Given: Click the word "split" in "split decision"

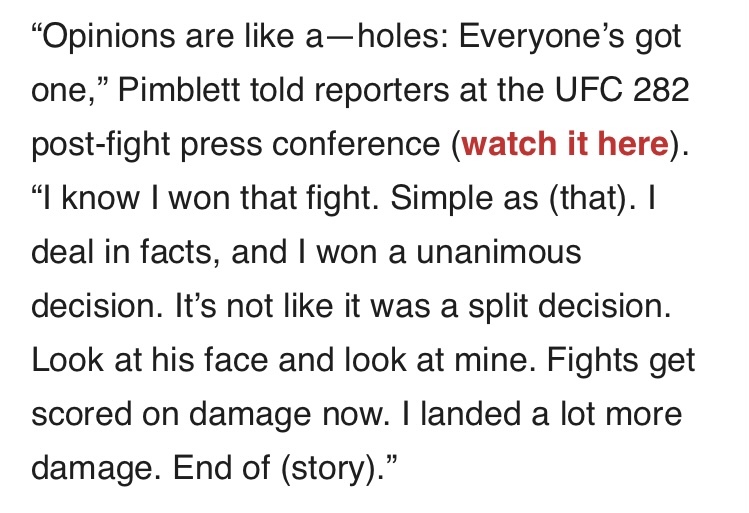Looking at the screenshot, I should [498, 308].
